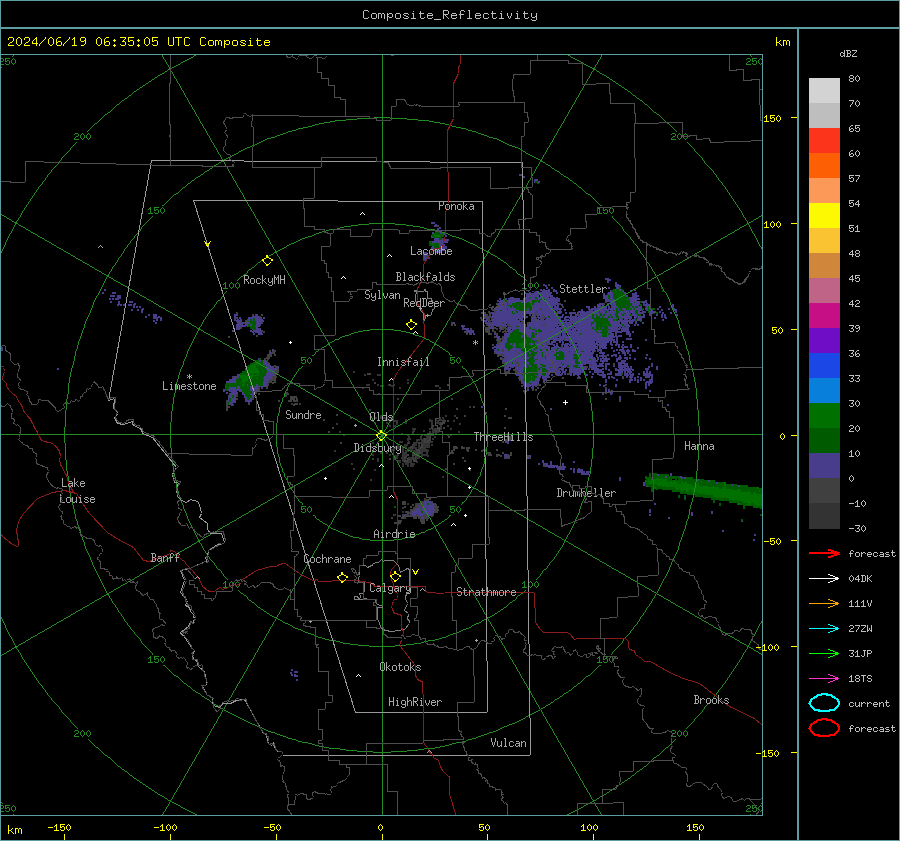Viewport: 900px width, 841px height.
Task: Click the Composite_Reflectivity title
Action: 449,15
